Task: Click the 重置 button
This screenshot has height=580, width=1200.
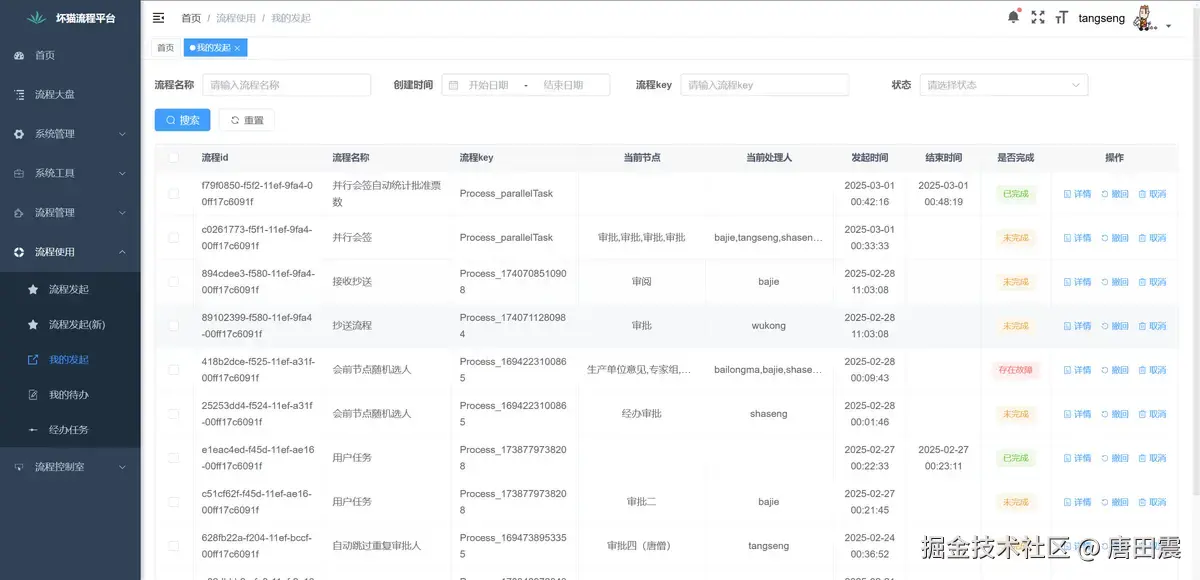Action: (246, 120)
